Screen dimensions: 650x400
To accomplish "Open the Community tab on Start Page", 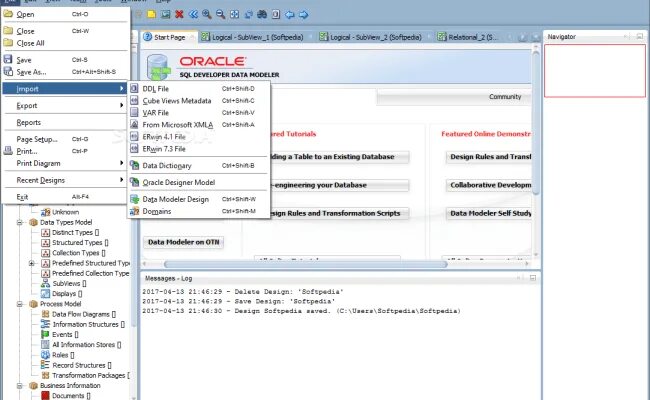I will pyautogui.click(x=504, y=97).
